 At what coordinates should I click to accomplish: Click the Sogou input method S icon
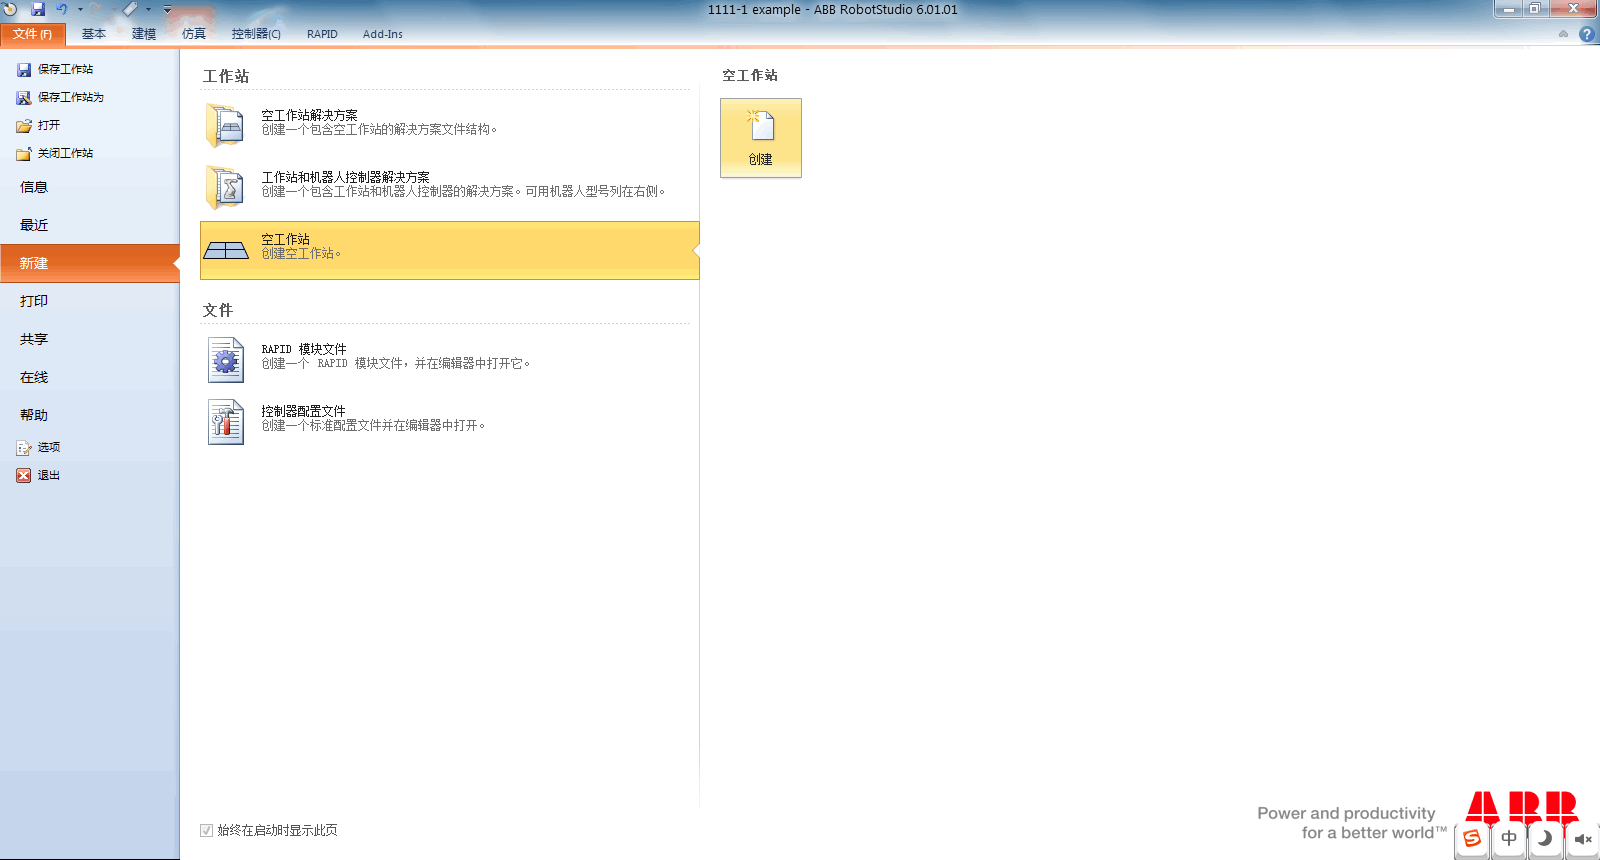1472,838
